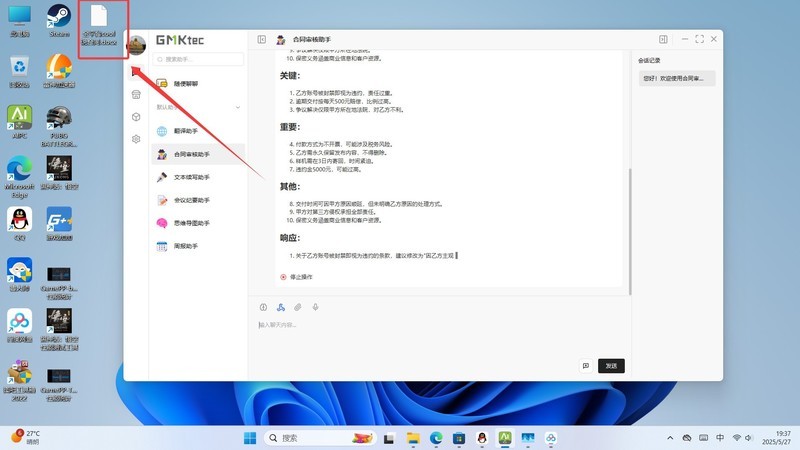Select the 文本续写助手 text continuation assistant
Viewport: 800px width, 450px height.
[198, 177]
